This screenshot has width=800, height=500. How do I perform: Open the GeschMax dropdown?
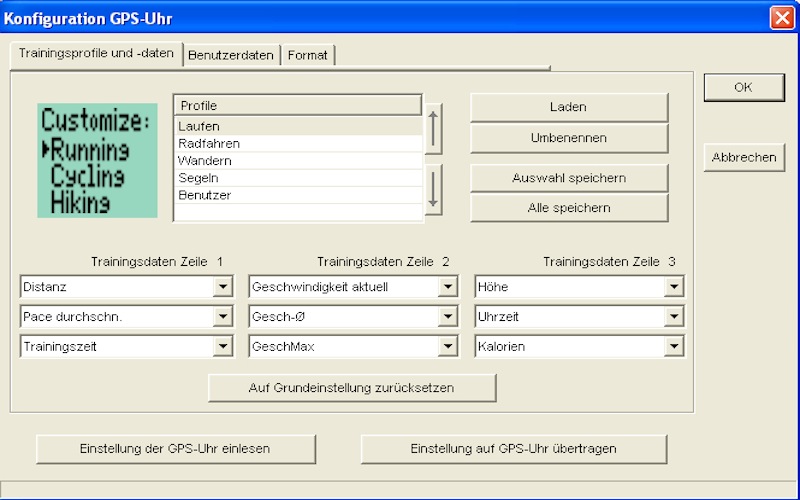(449, 347)
